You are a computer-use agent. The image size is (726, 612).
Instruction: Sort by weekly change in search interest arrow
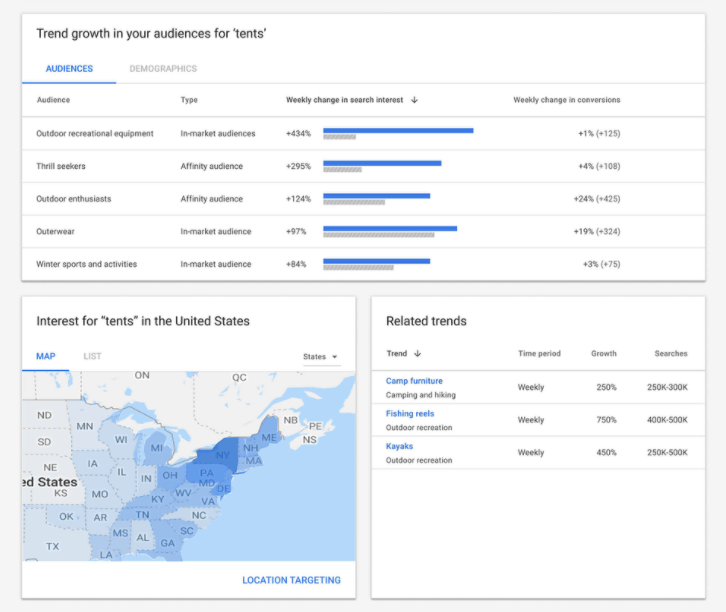(x=414, y=100)
